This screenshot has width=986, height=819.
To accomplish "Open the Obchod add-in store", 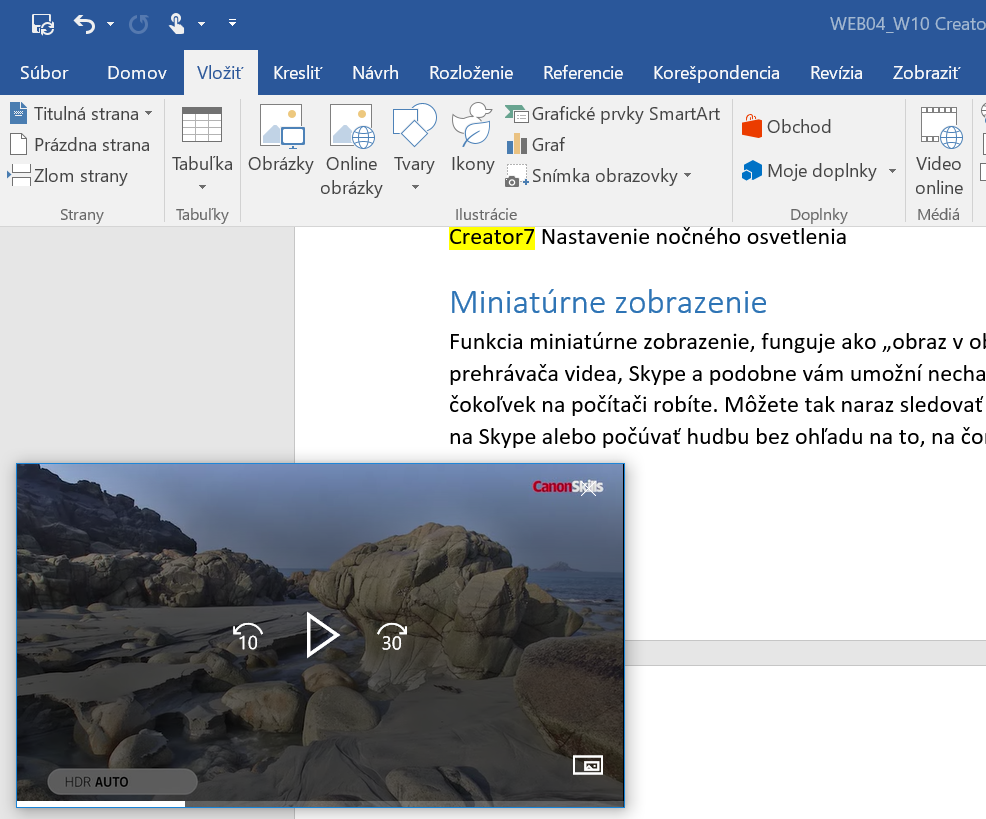I will coord(787,127).
